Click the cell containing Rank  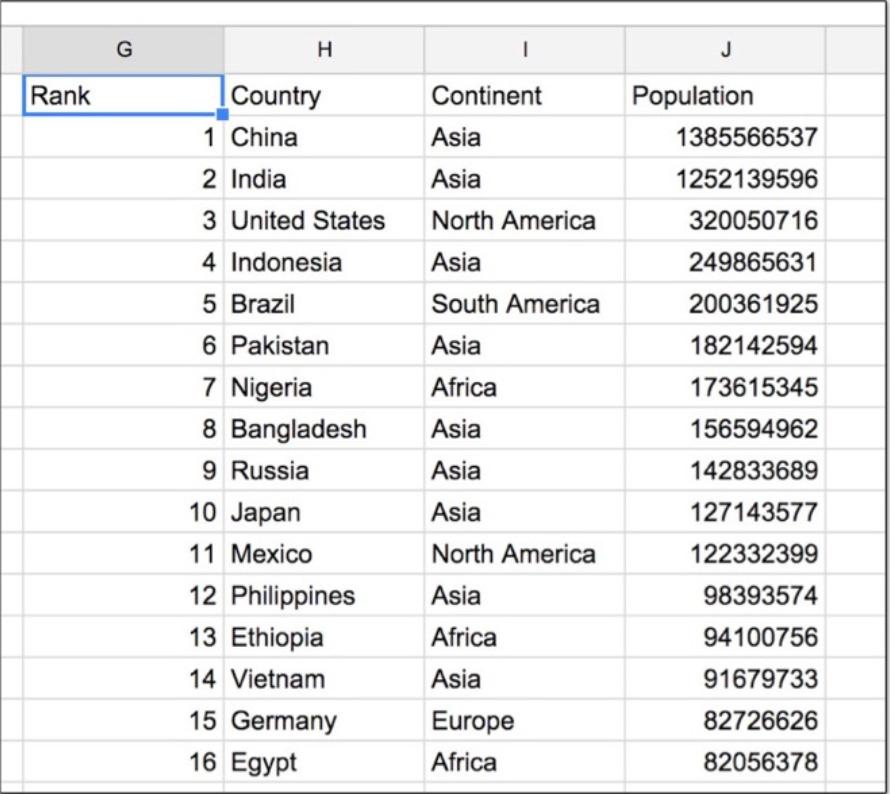point(123,95)
